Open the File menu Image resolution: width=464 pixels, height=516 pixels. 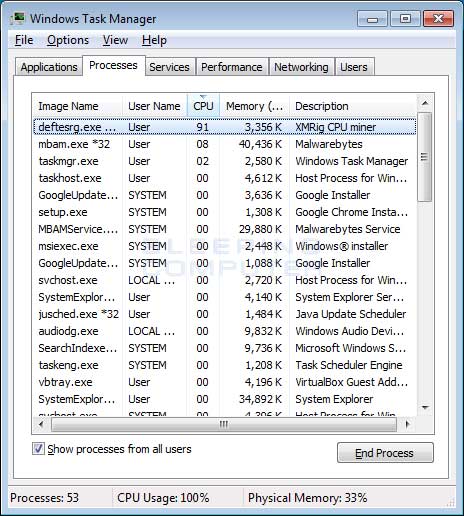(24, 40)
